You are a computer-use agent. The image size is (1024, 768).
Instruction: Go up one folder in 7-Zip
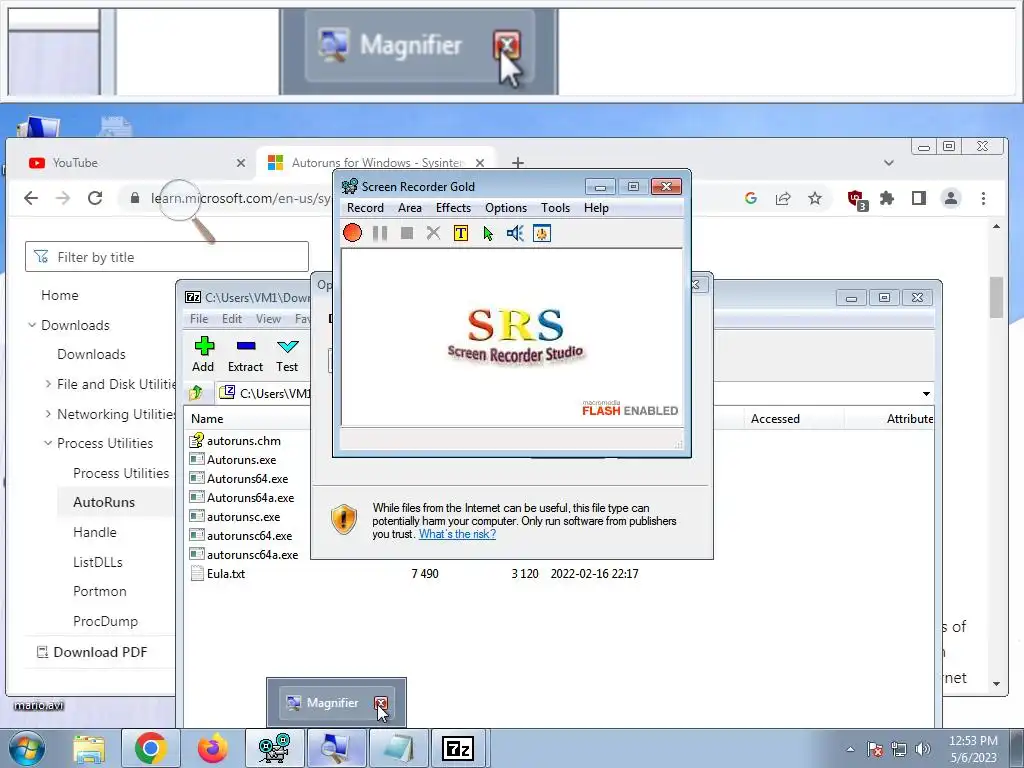click(195, 393)
